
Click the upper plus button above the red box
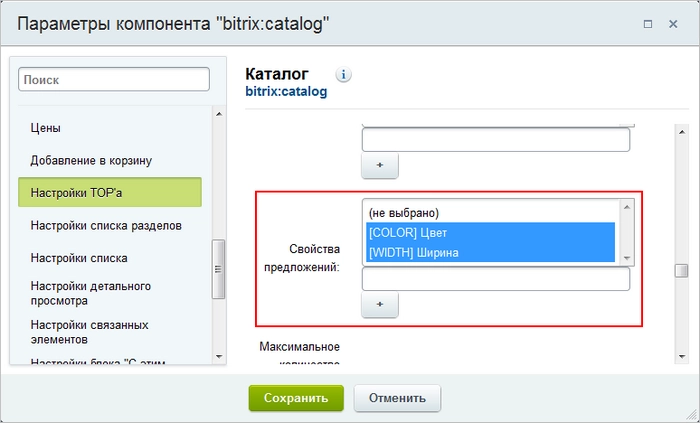[x=379, y=165]
